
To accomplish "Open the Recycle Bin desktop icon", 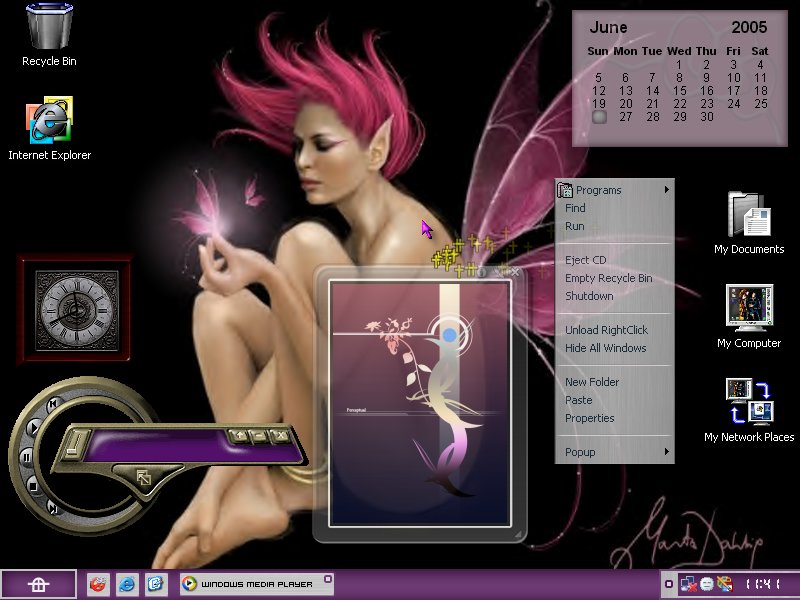I will point(49,35).
